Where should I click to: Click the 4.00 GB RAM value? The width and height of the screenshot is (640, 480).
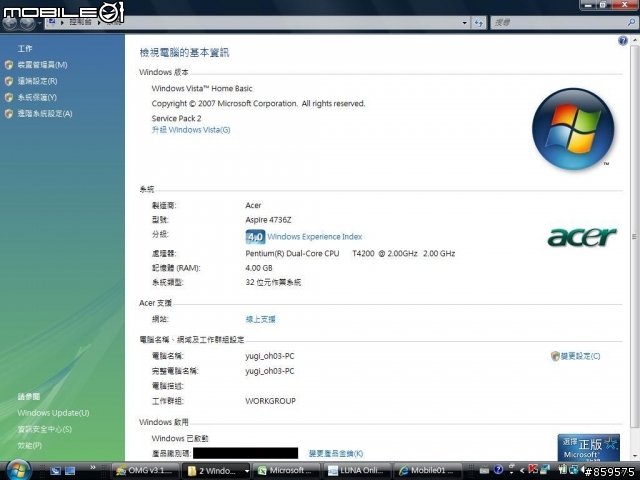[x=259, y=268]
